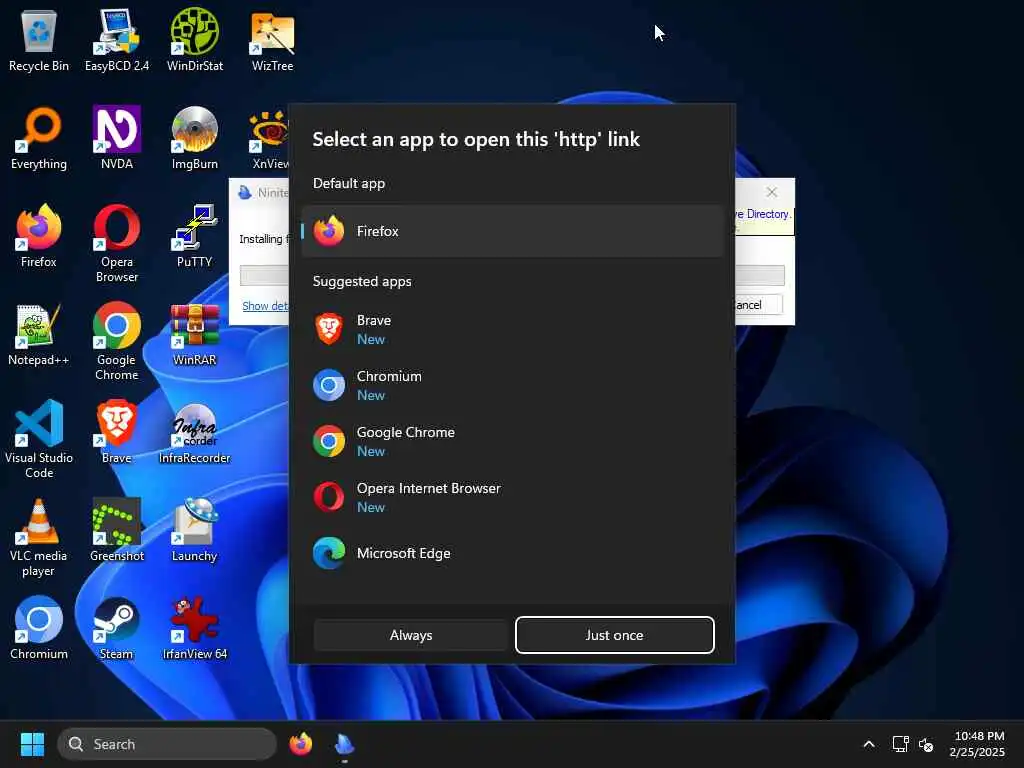Viewport: 1024px width, 768px height.
Task: Click the Ninite installation progress bar
Action: click(x=760, y=275)
